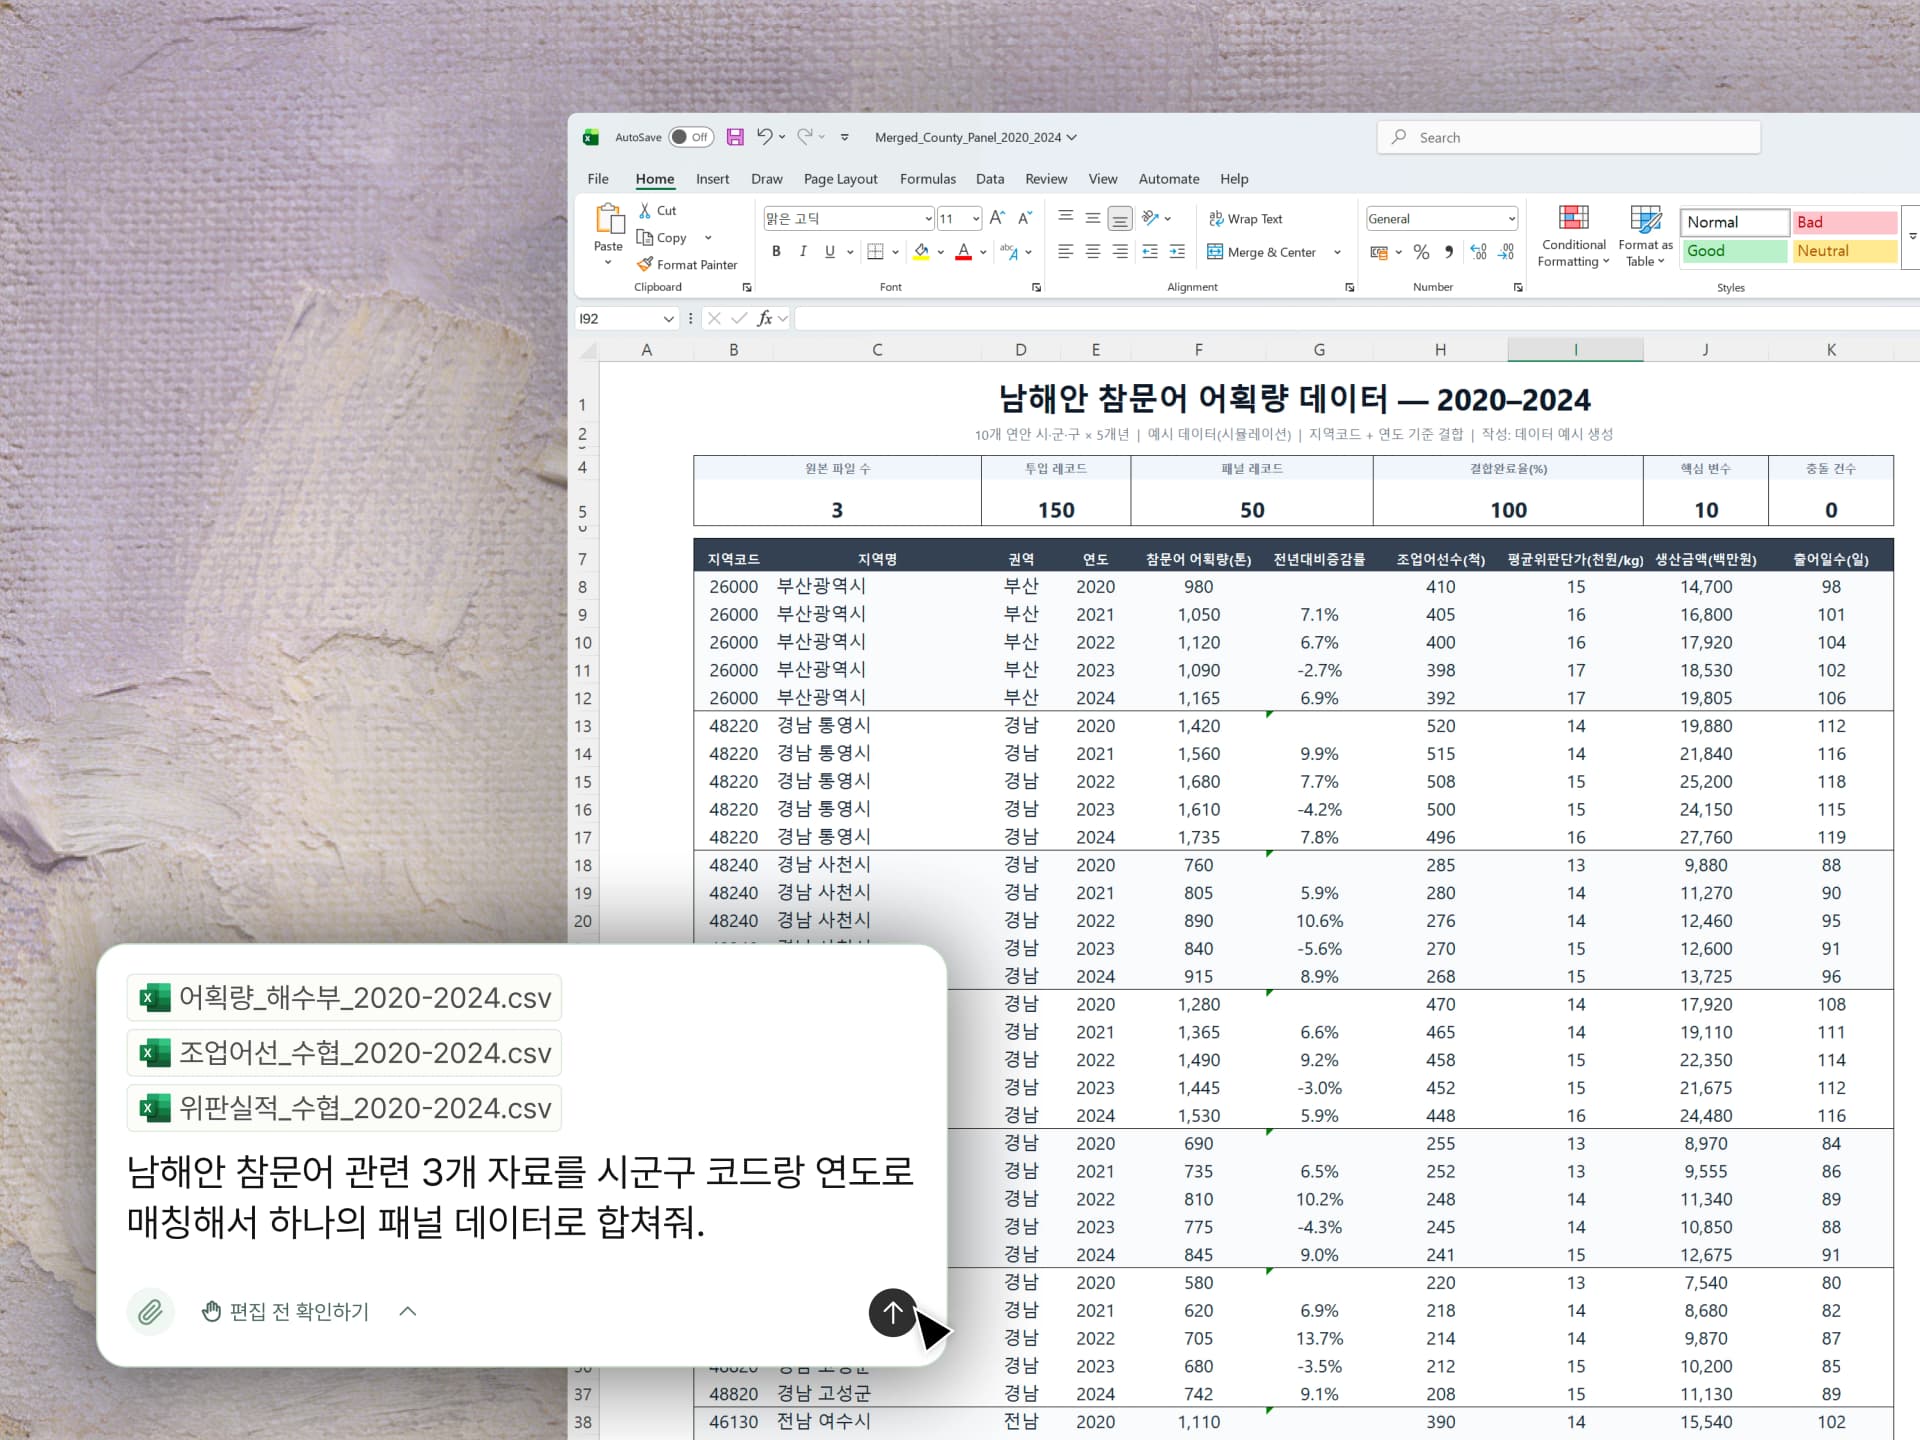Switch to the Formulas ribbon tab
This screenshot has height=1440, width=1920.
pyautogui.click(x=927, y=179)
